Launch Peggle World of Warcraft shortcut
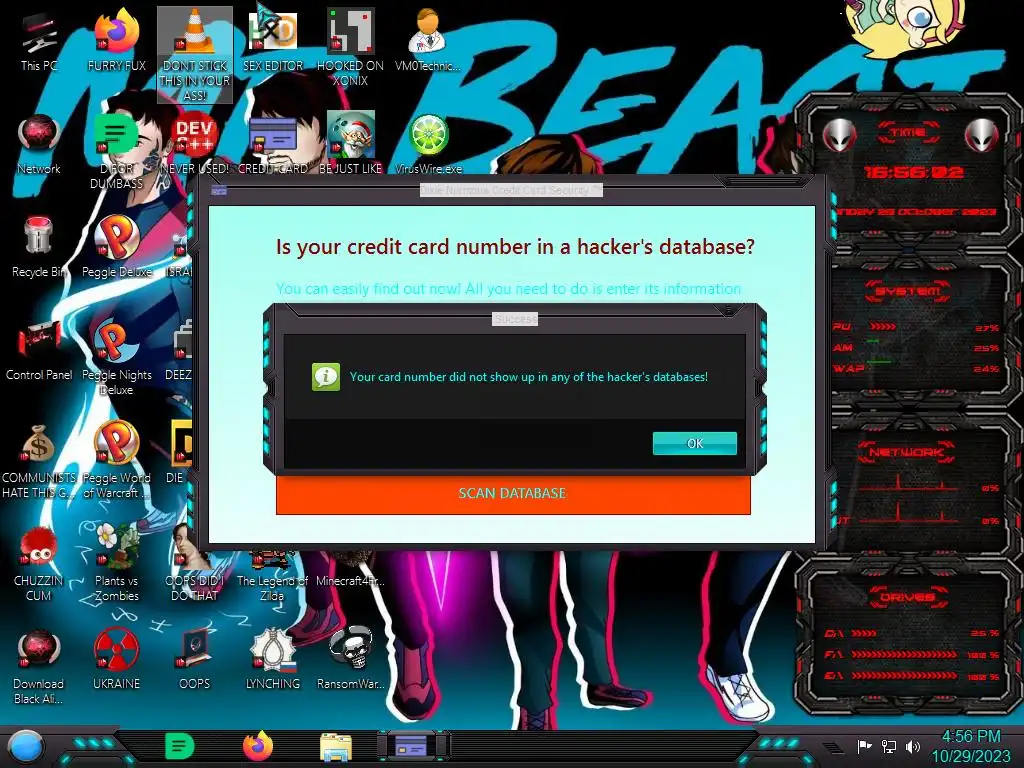1024x768 pixels. (x=116, y=460)
